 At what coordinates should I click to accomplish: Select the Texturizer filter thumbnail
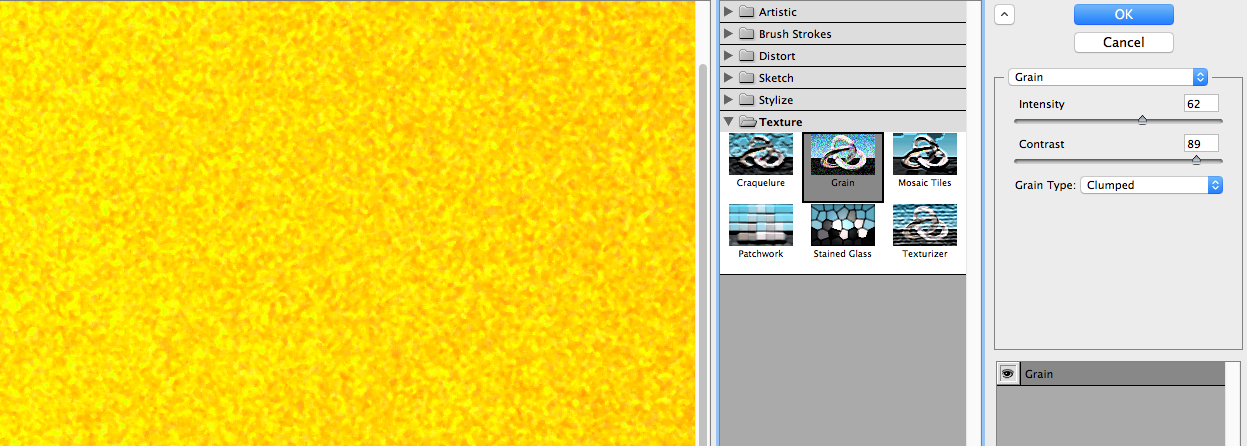point(924,225)
